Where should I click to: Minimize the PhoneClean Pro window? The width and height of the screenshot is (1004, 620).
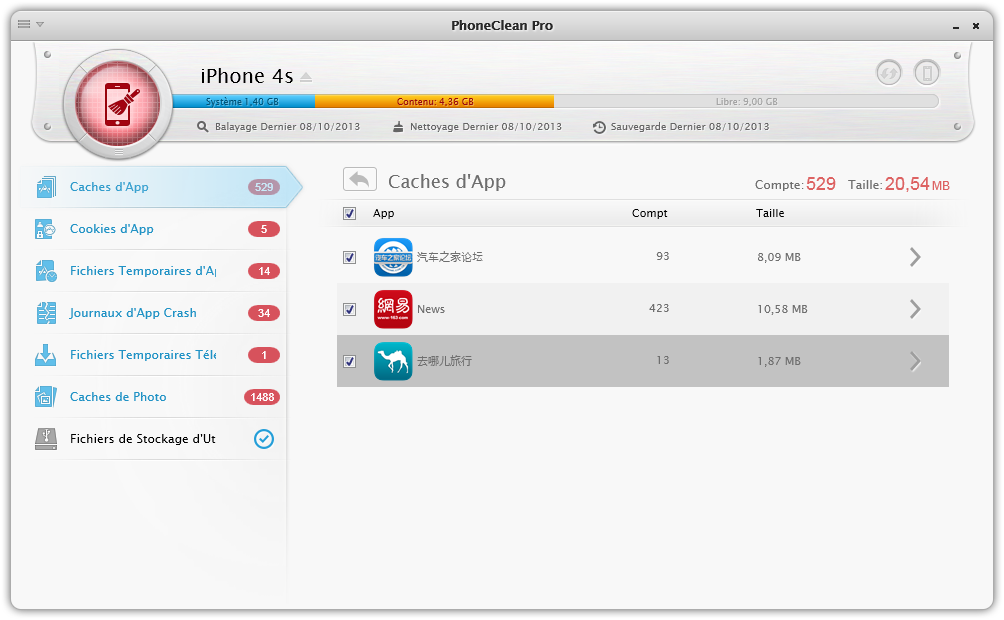956,26
